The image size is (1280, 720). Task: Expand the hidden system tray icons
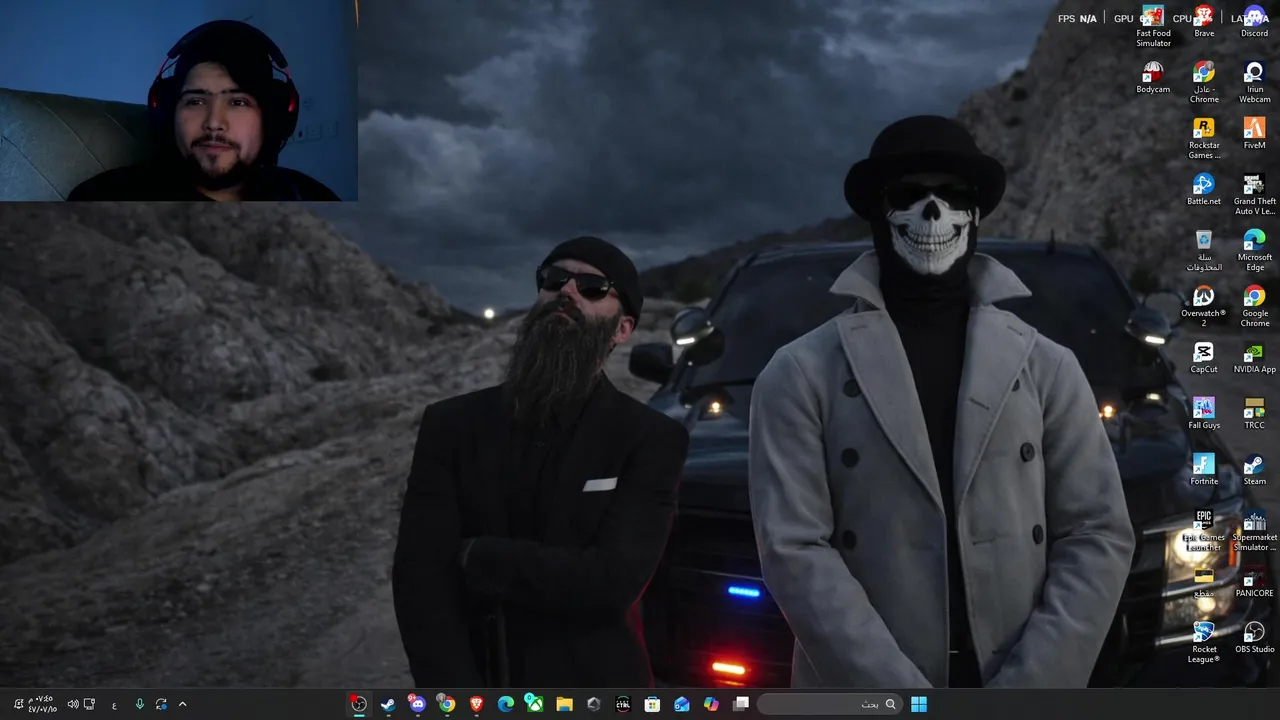pos(182,704)
